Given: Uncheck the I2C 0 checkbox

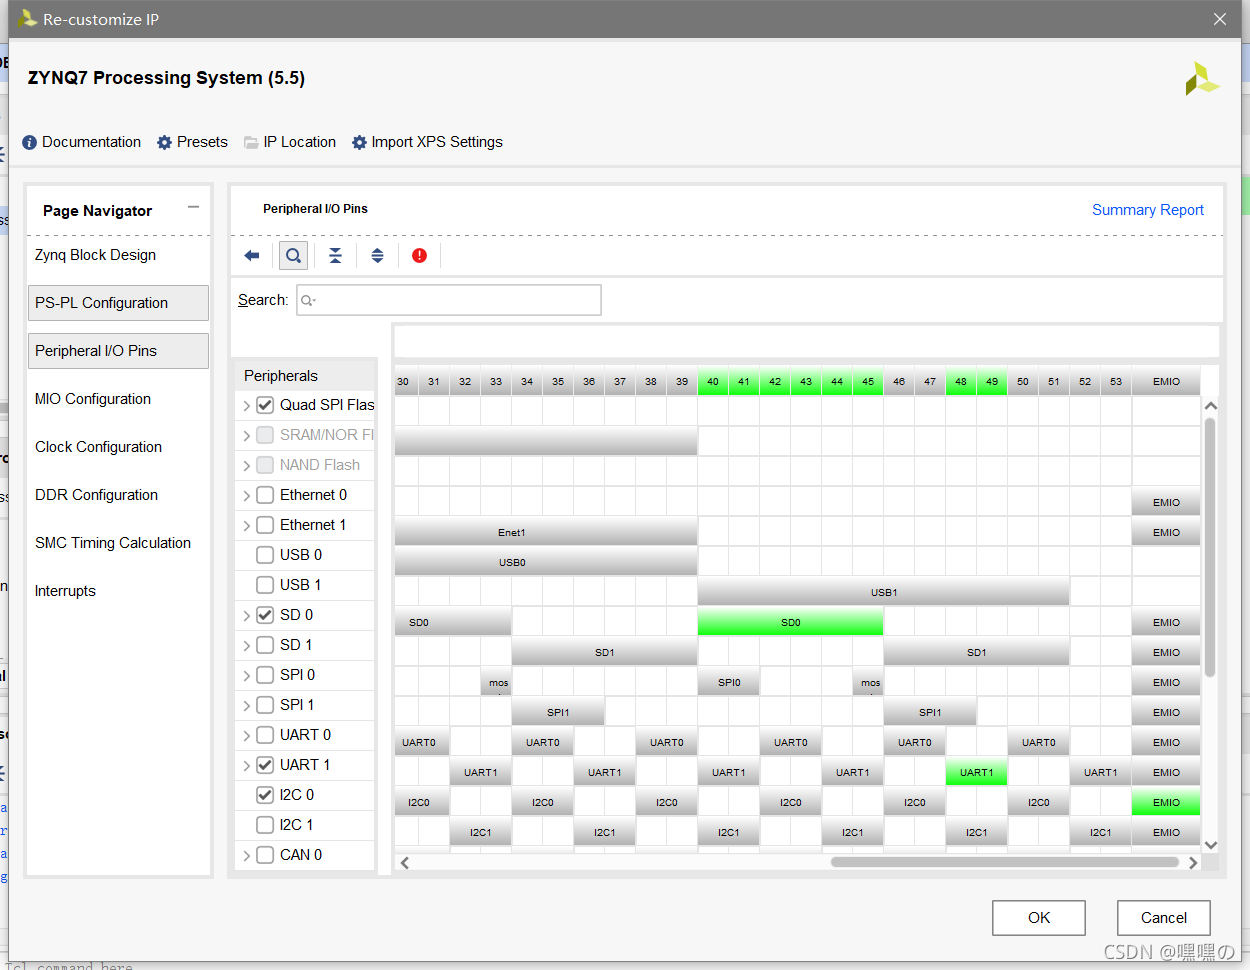Looking at the screenshot, I should click(265, 795).
